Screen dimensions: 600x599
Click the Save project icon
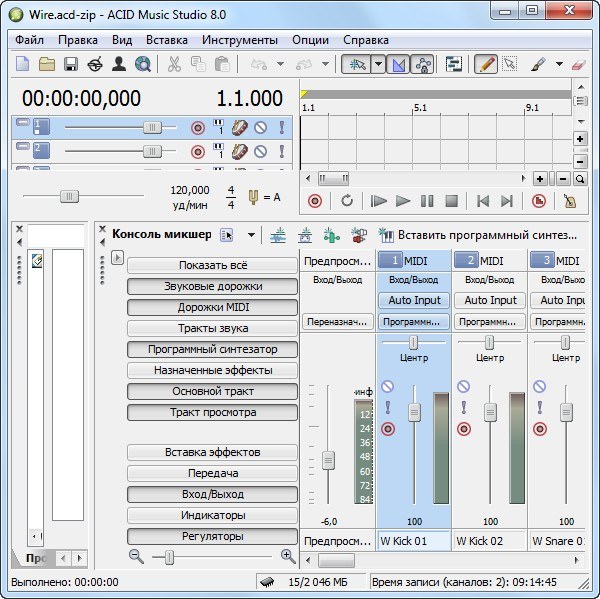(71, 64)
